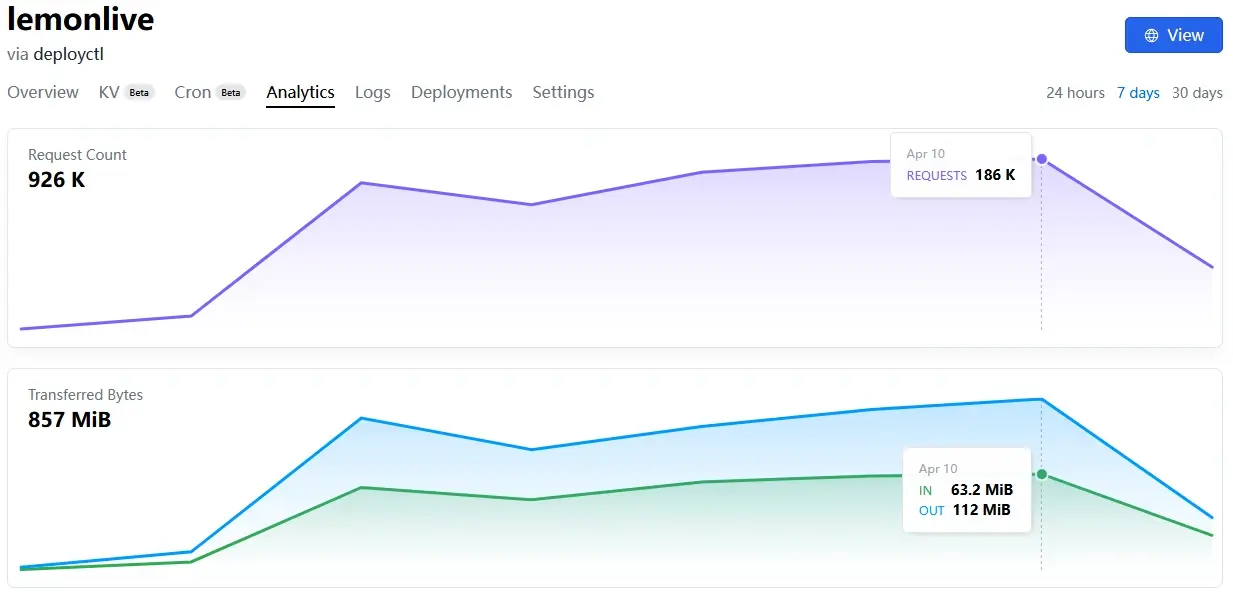
Task: Go to the Deployments tab
Action: tap(462, 92)
